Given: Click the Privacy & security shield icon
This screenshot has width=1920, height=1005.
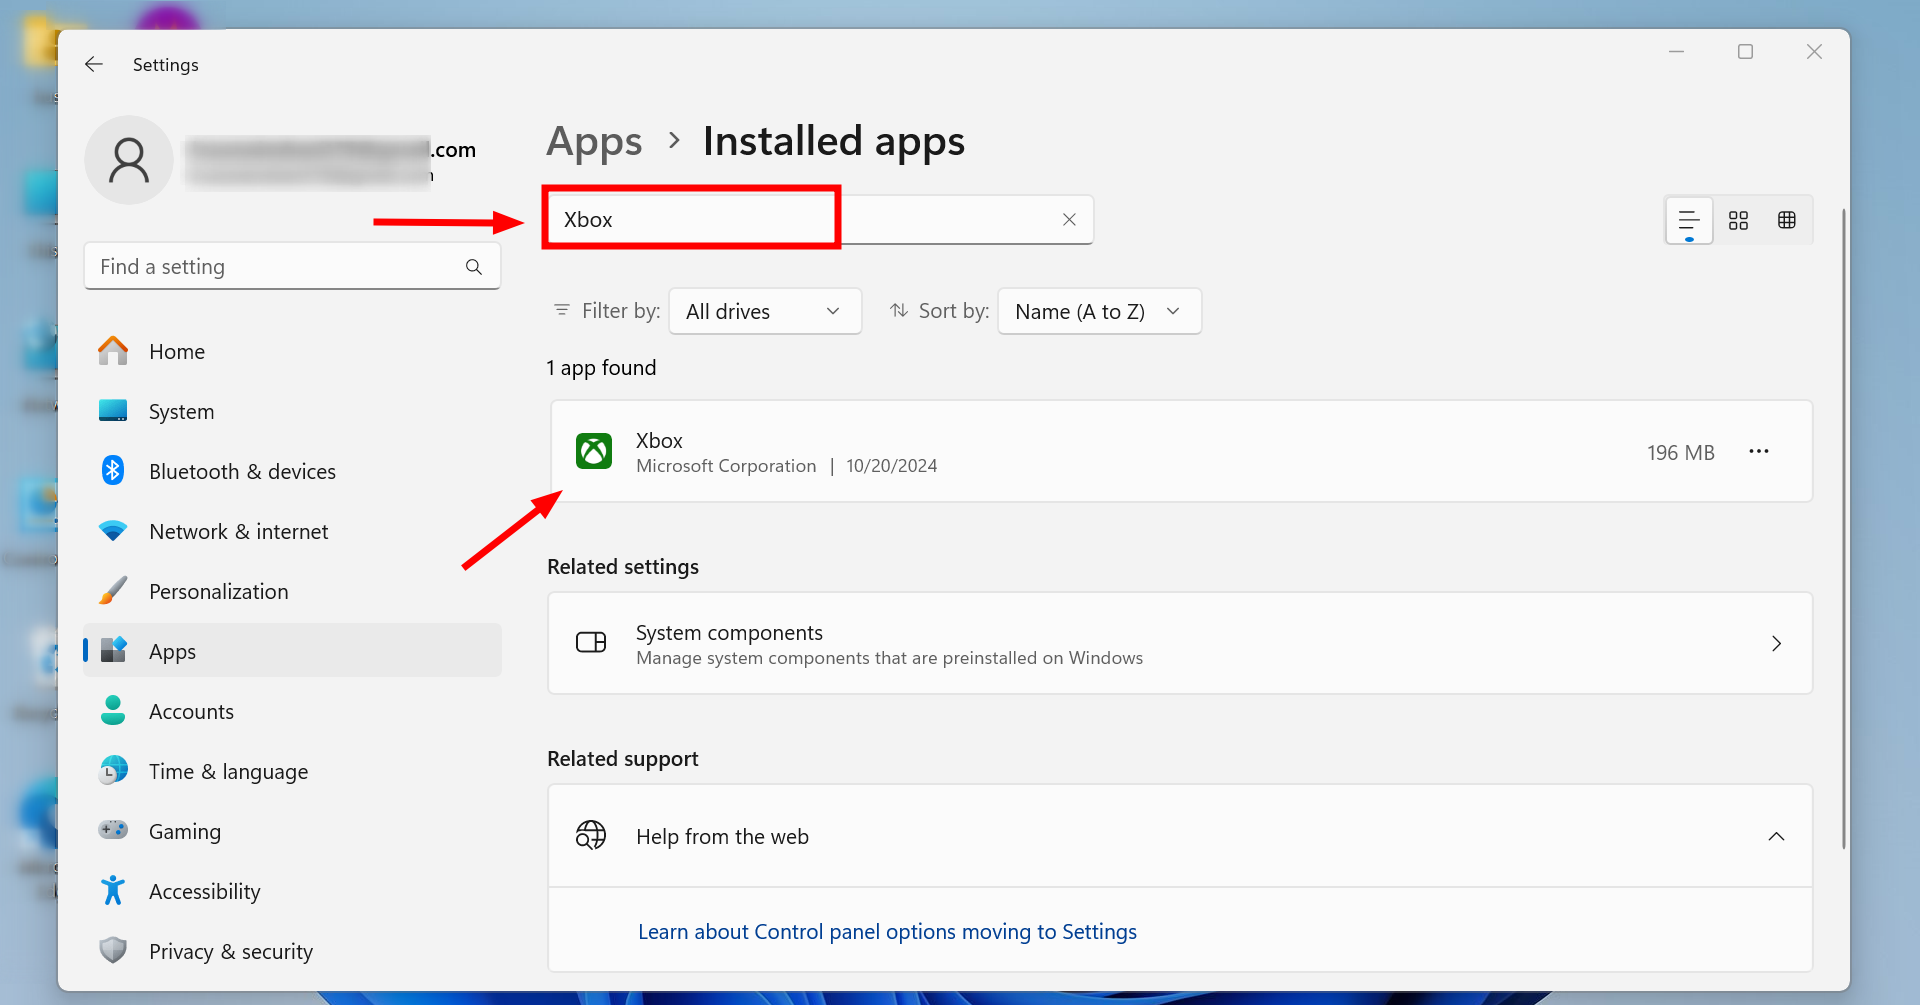Looking at the screenshot, I should click(x=113, y=950).
